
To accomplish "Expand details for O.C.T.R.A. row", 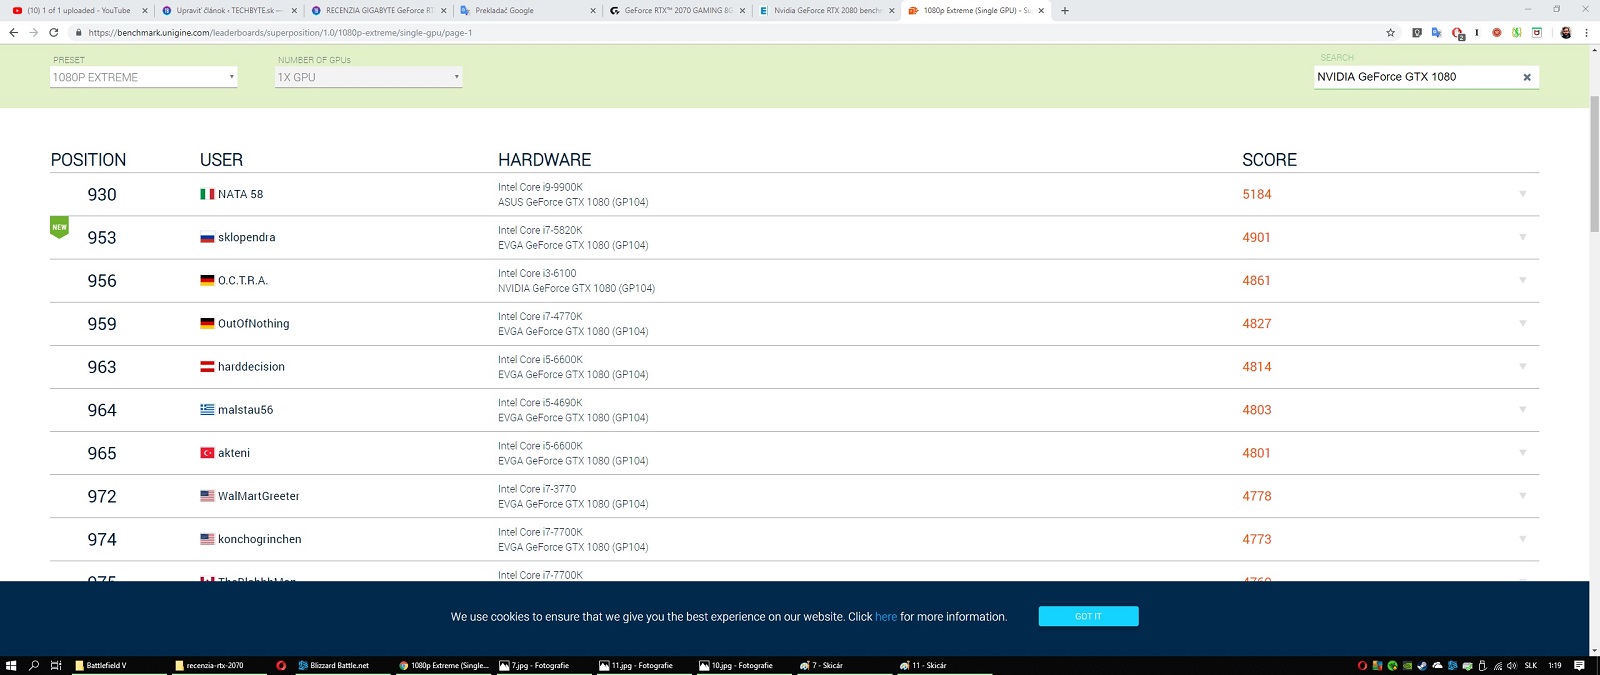I will click(x=1522, y=280).
